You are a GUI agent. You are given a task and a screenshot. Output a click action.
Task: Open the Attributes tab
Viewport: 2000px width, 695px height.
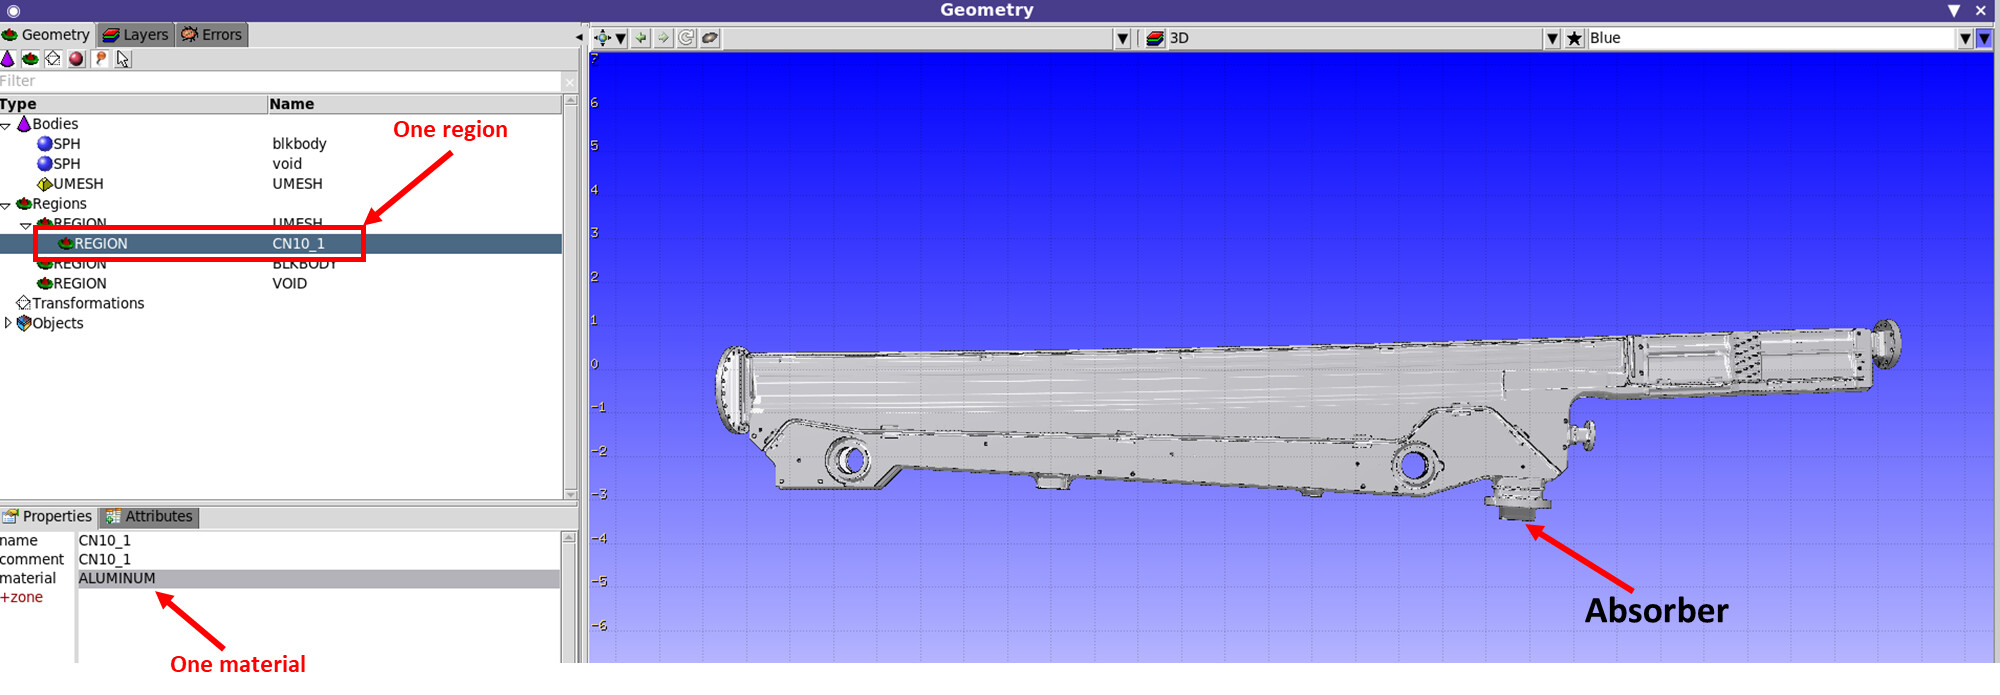point(149,517)
